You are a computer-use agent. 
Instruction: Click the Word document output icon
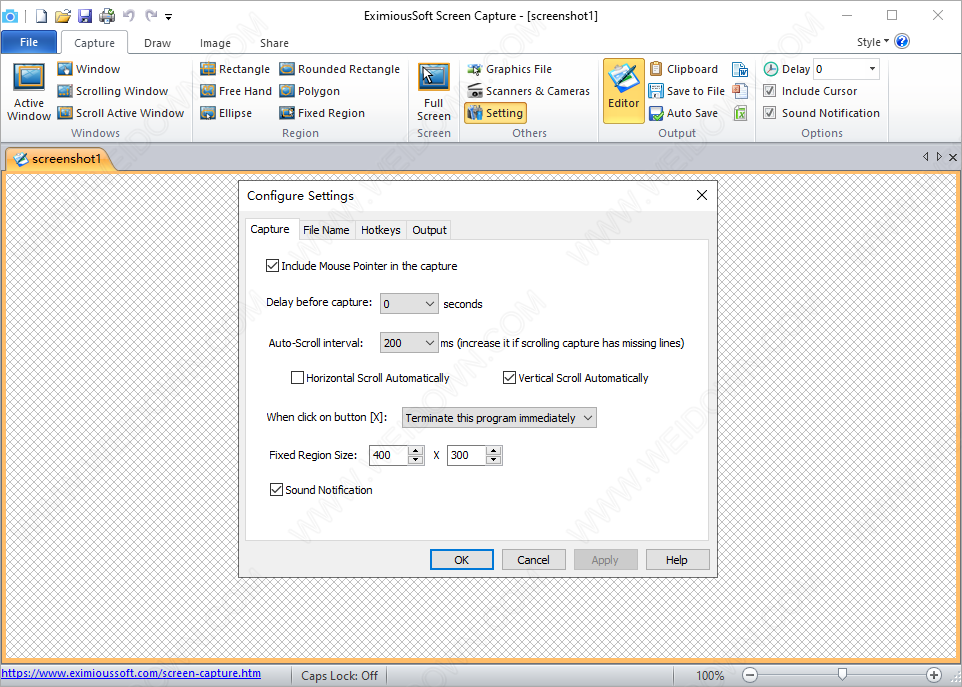tap(741, 69)
